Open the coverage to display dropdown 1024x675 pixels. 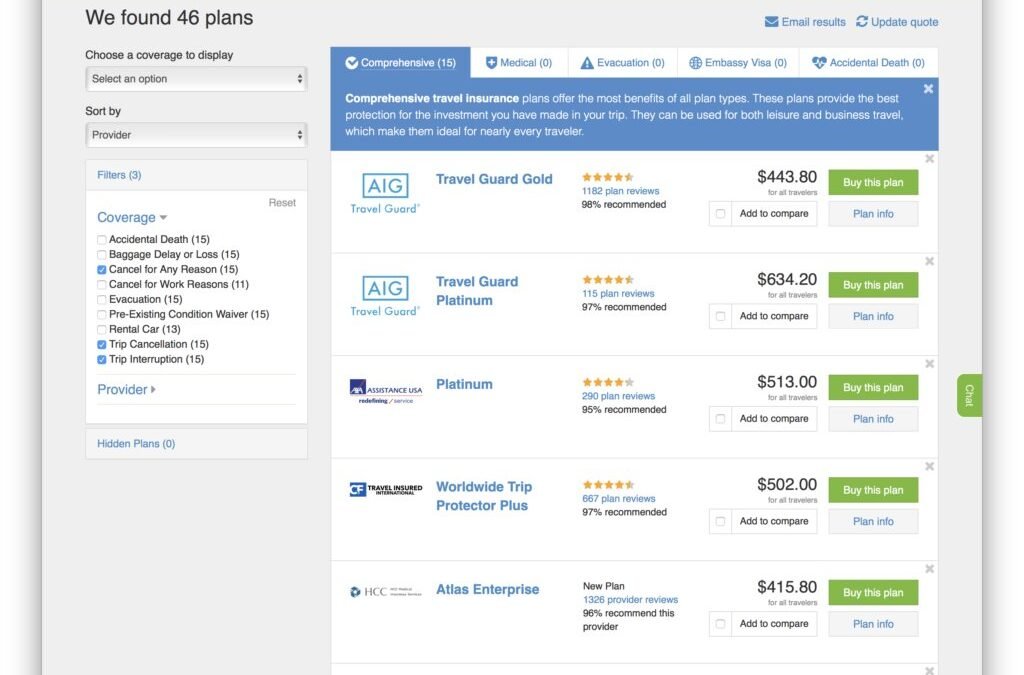point(196,79)
